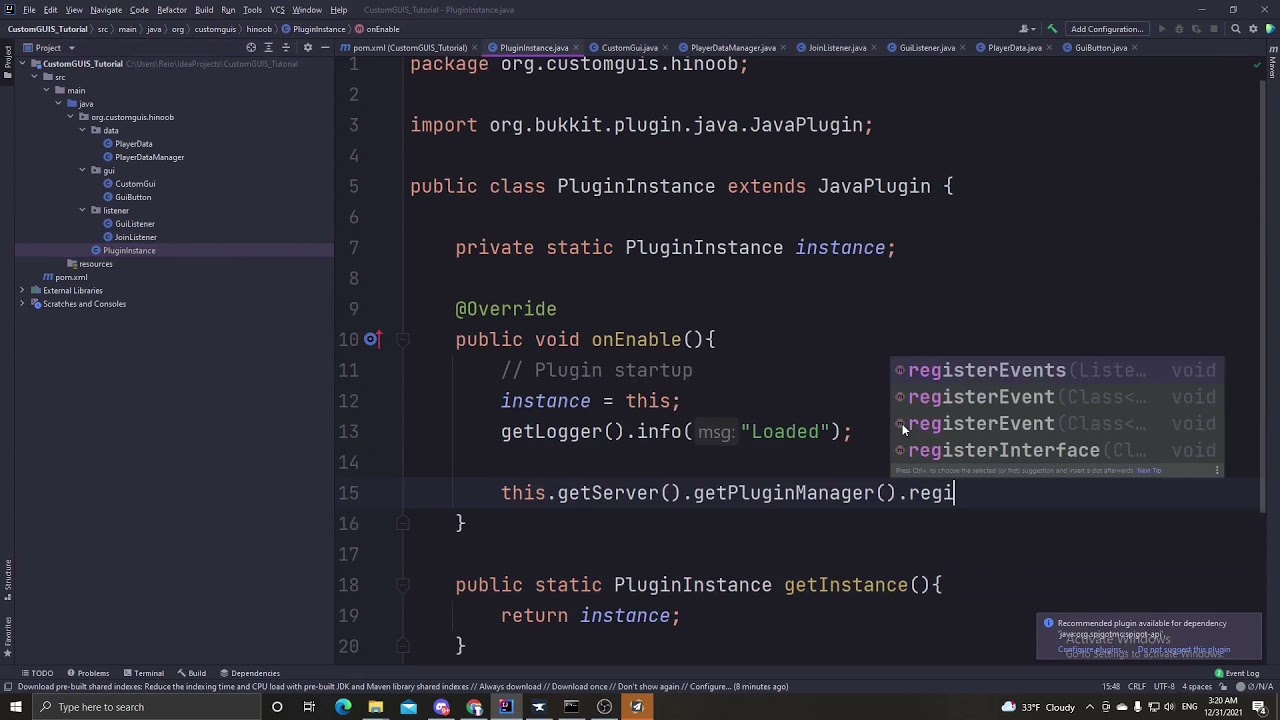The height and width of the screenshot is (720, 1280).
Task: Switch to PlayerData.java tab
Action: point(1014,47)
